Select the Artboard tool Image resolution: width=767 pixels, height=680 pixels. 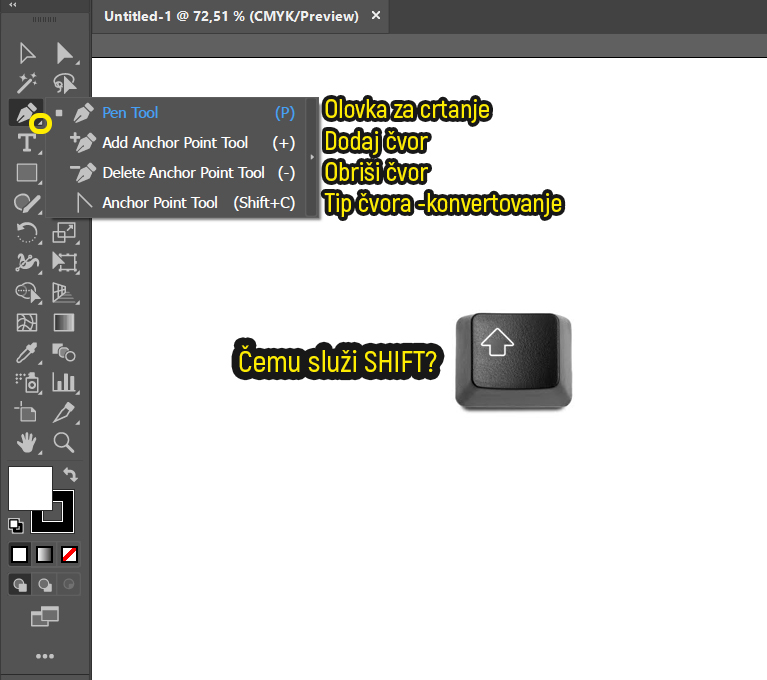tap(26, 412)
